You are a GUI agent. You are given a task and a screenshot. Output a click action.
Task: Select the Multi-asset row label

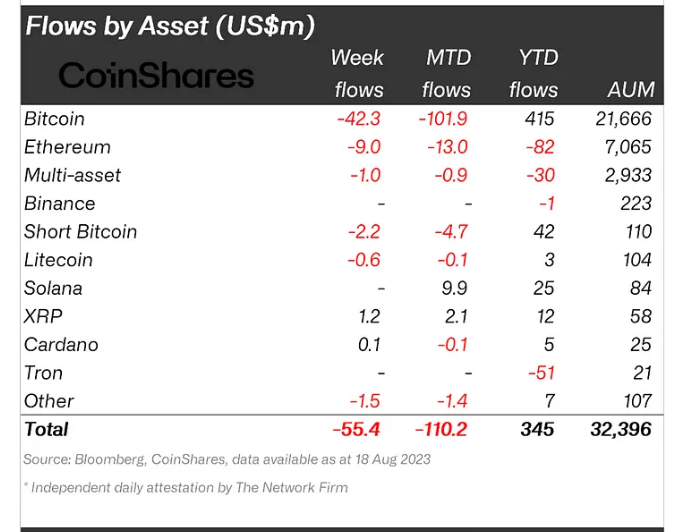pyautogui.click(x=72, y=175)
